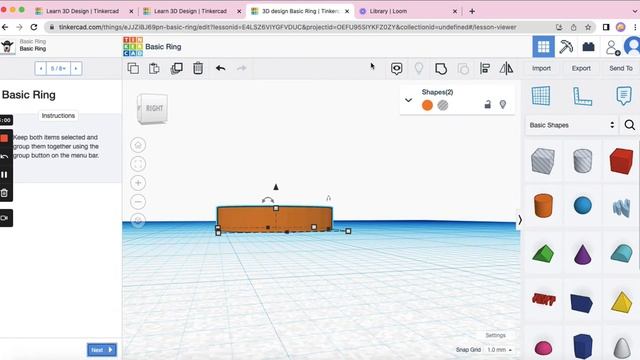Choose the Scribble shape
This screenshot has width=640, height=360.
pos(621,207)
